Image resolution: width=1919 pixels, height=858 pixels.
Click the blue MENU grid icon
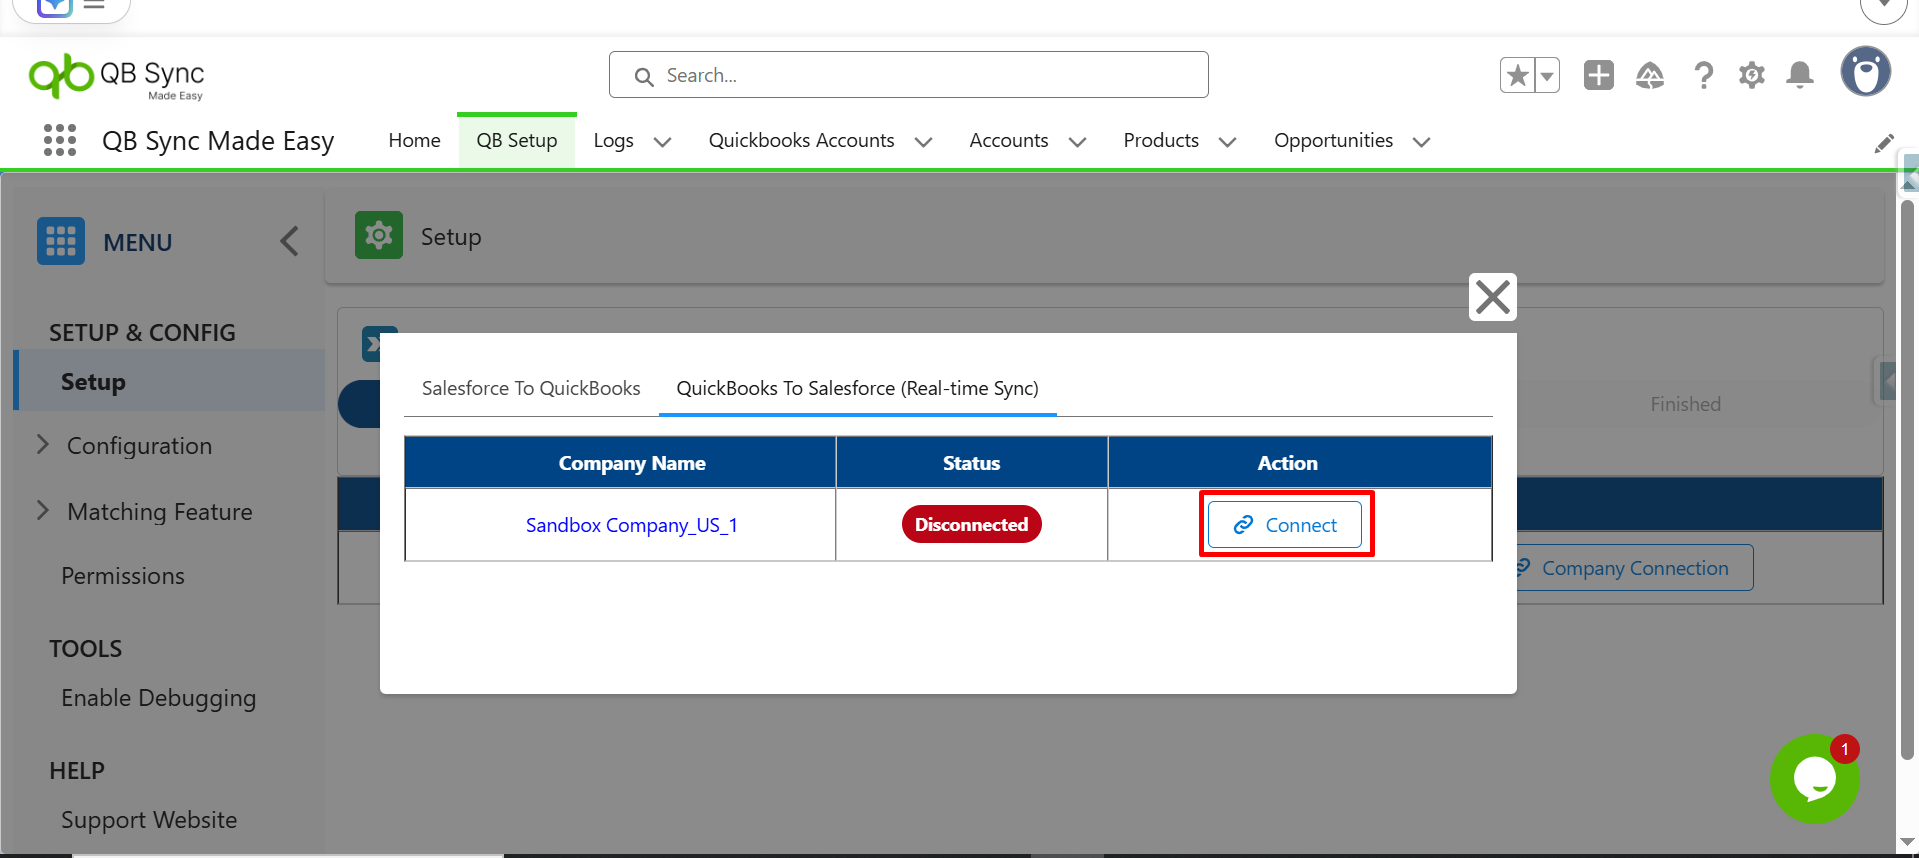pyautogui.click(x=61, y=241)
